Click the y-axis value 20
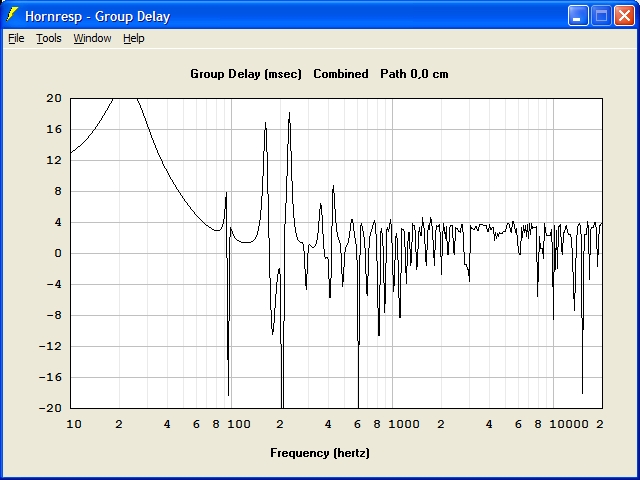This screenshot has height=480, width=640. click(53, 98)
